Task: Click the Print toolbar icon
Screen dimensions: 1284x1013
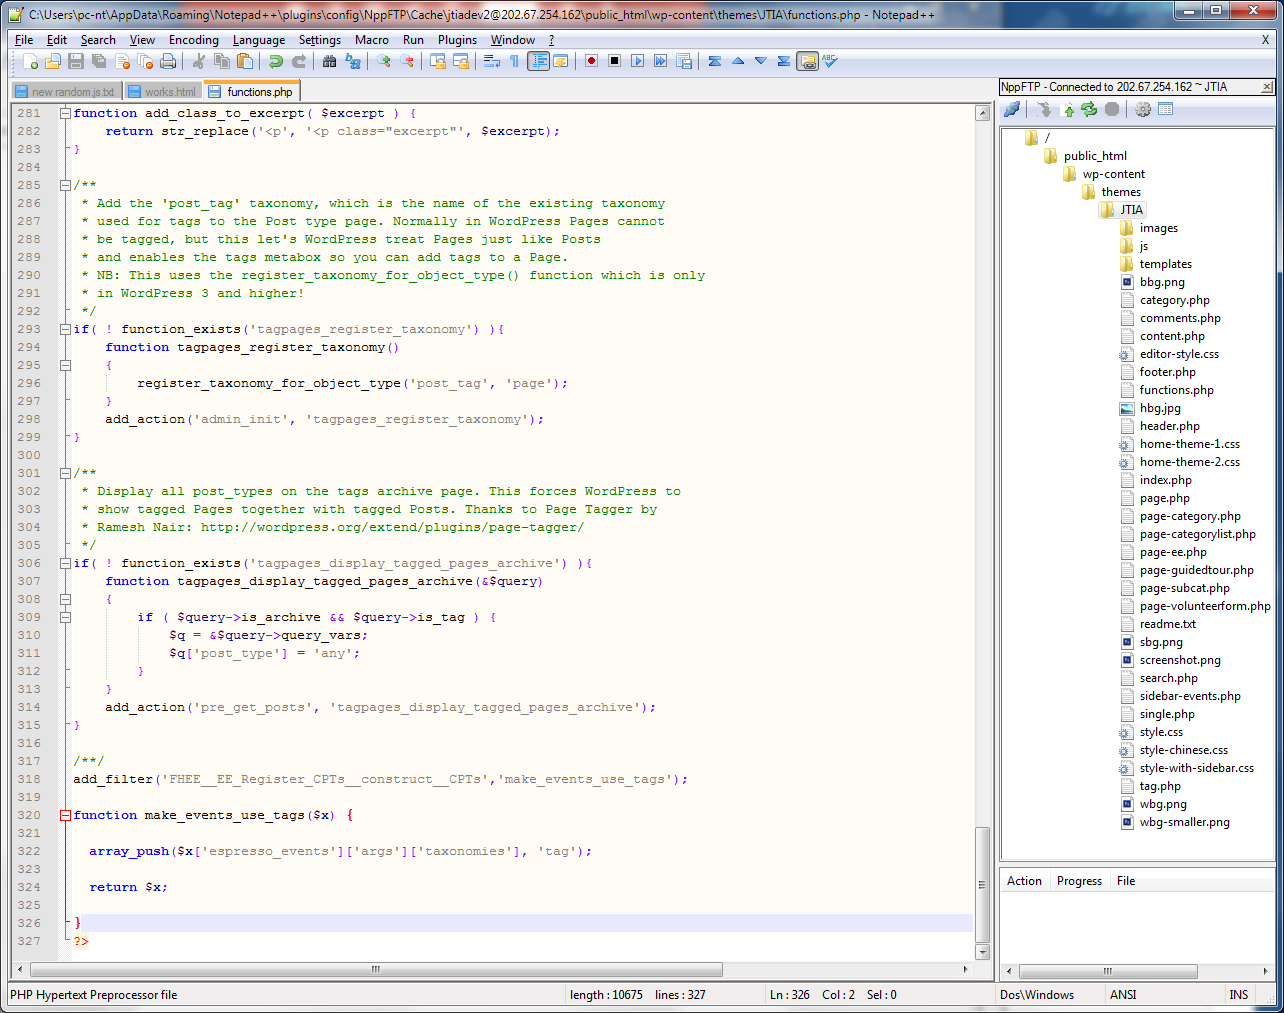Action: [167, 61]
